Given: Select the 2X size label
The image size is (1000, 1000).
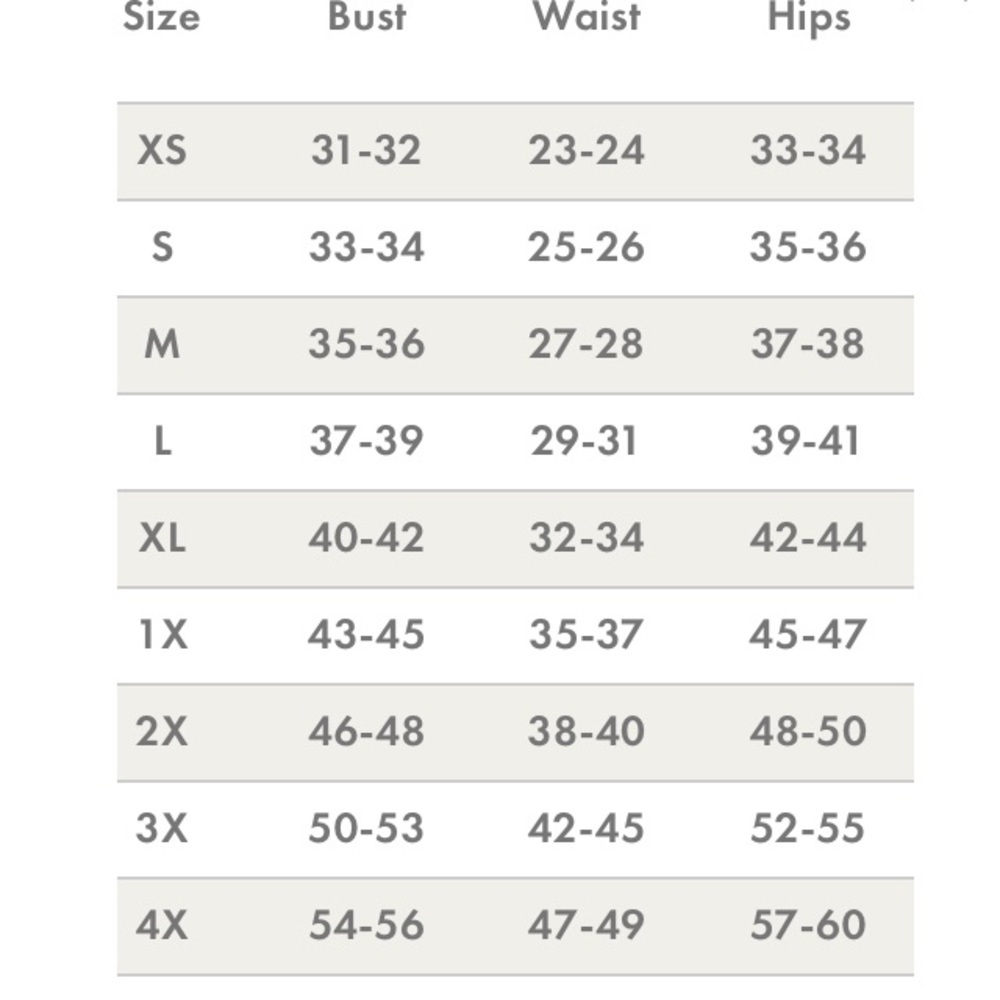Looking at the screenshot, I should [162, 732].
